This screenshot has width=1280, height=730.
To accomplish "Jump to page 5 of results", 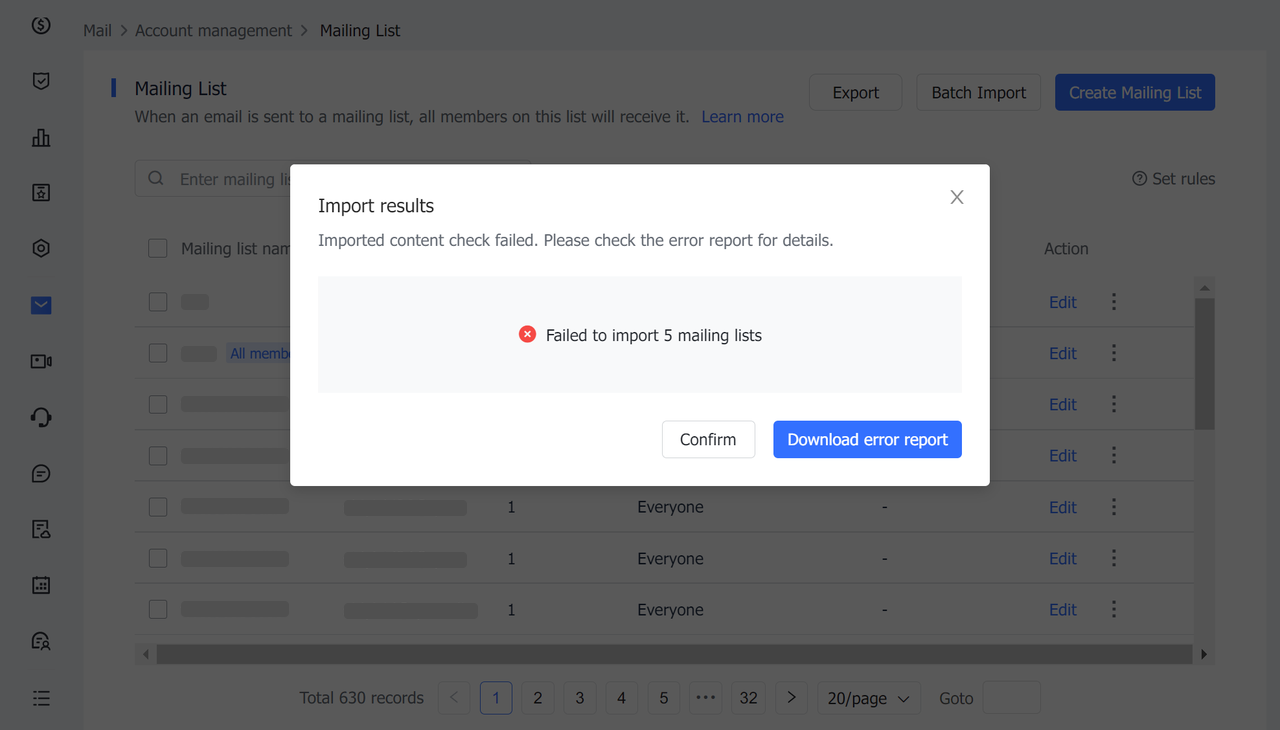I will (x=663, y=698).
